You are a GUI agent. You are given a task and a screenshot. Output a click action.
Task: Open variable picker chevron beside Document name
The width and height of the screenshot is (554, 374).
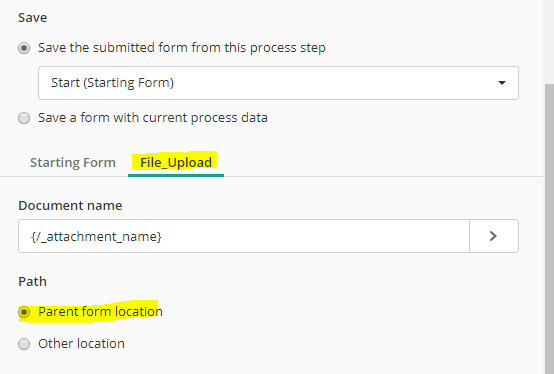pyautogui.click(x=494, y=236)
